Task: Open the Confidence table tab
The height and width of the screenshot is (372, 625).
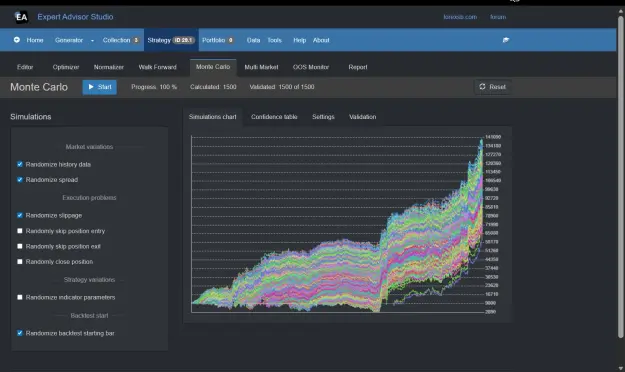Action: (274, 117)
